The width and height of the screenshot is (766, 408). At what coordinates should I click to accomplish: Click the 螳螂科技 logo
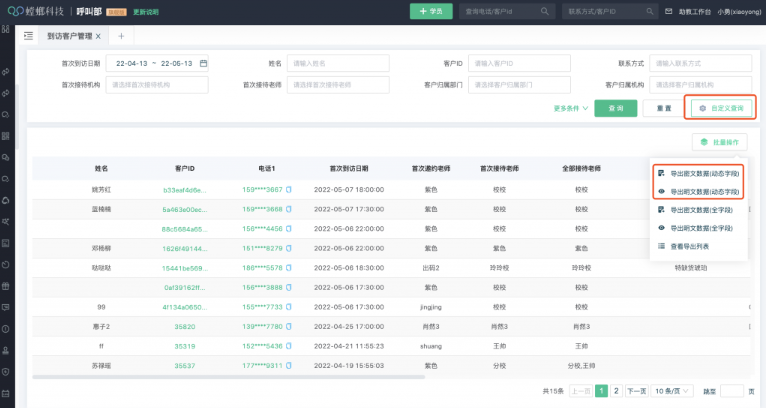point(36,11)
